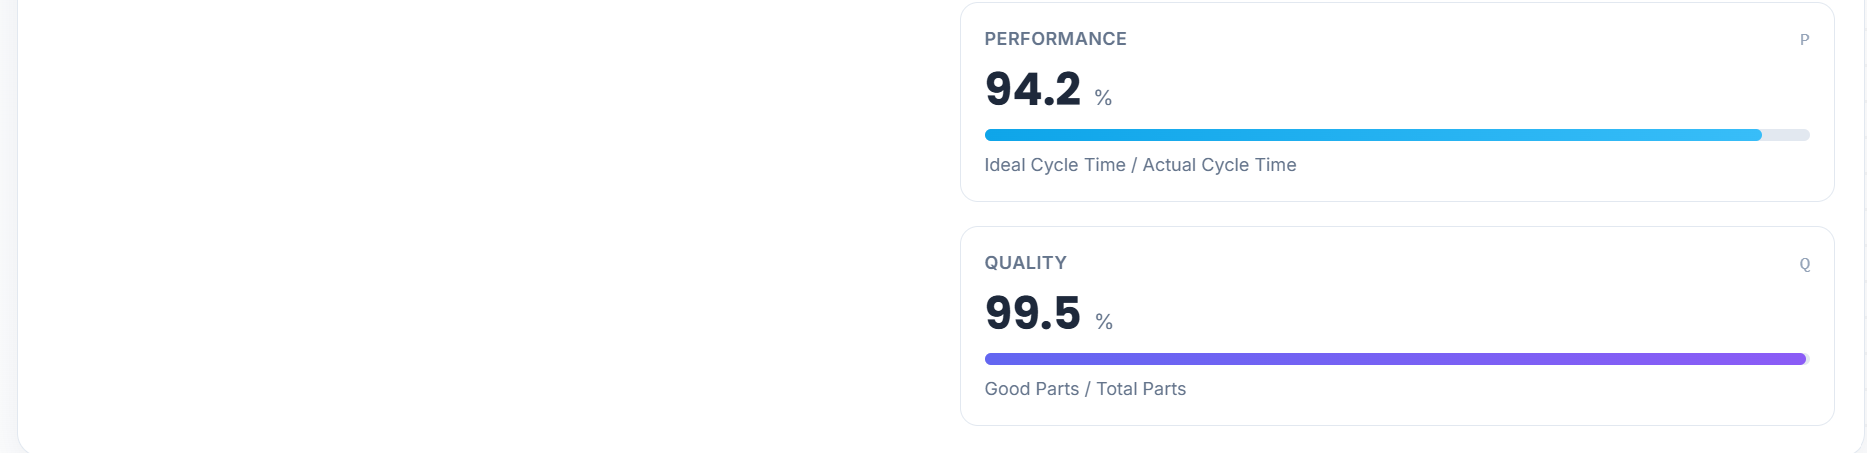
Task: Click the 99.5 quality value
Action: coord(1032,313)
